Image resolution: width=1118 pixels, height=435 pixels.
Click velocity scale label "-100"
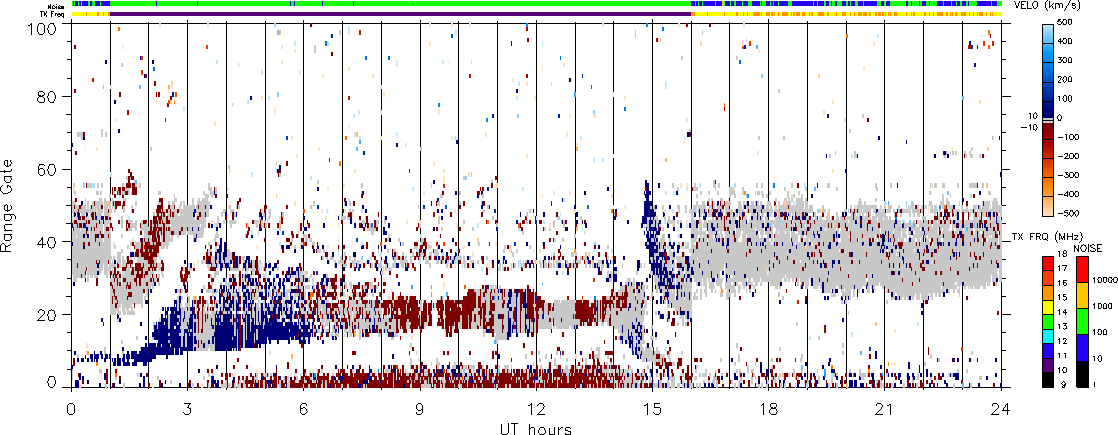coord(1067,137)
